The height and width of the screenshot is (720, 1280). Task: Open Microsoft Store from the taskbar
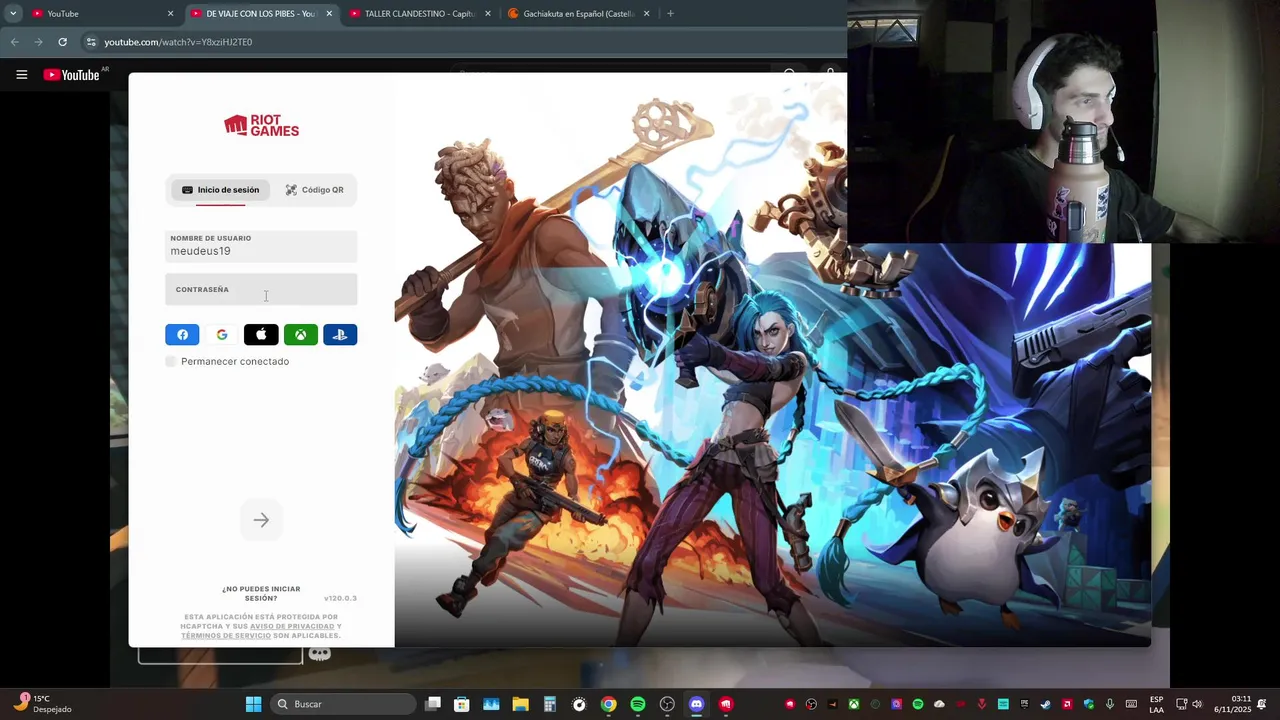[x=461, y=704]
